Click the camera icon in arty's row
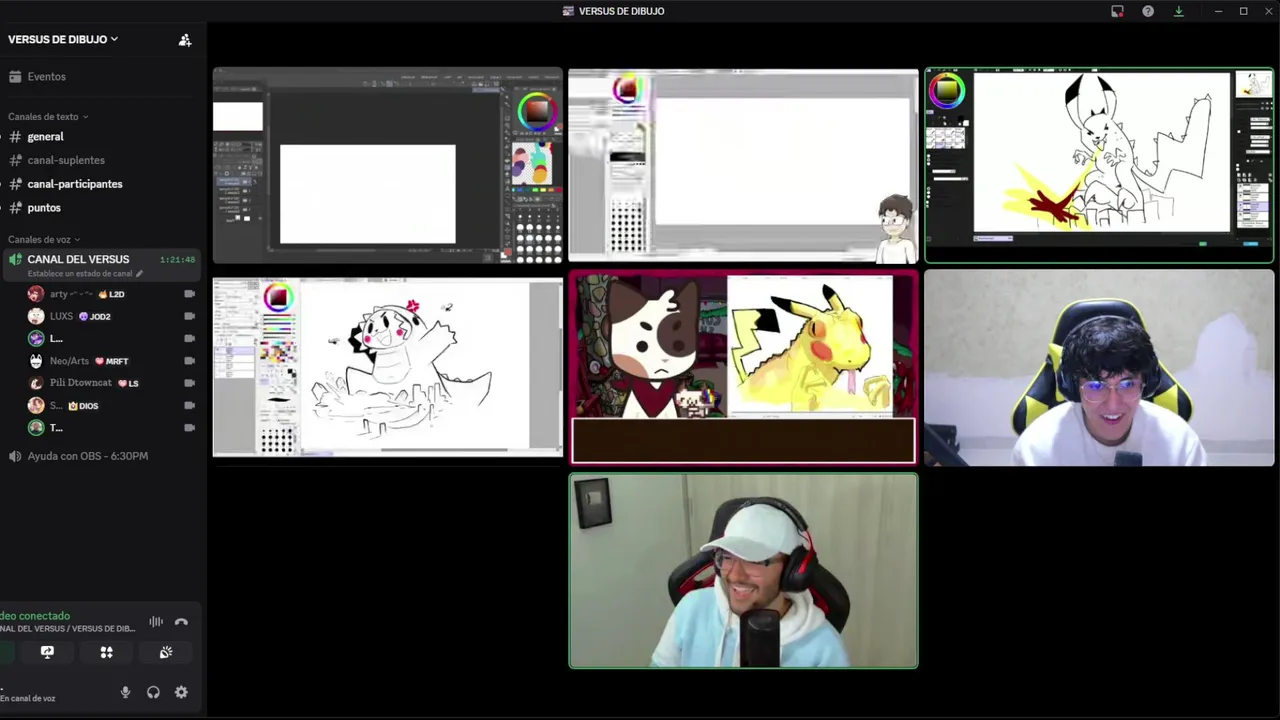This screenshot has height=720, width=1280. [189, 294]
